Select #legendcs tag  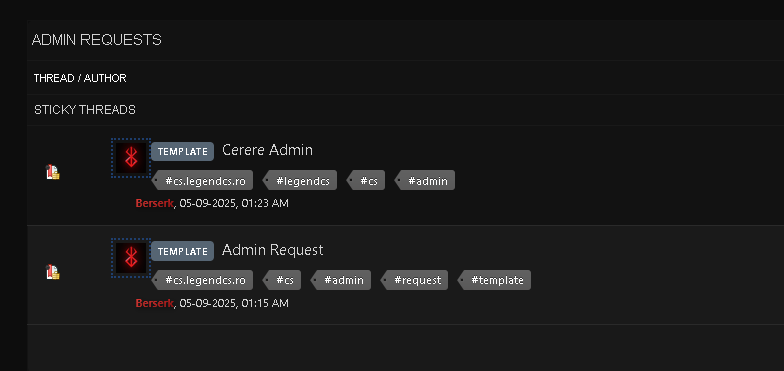tap(300, 180)
